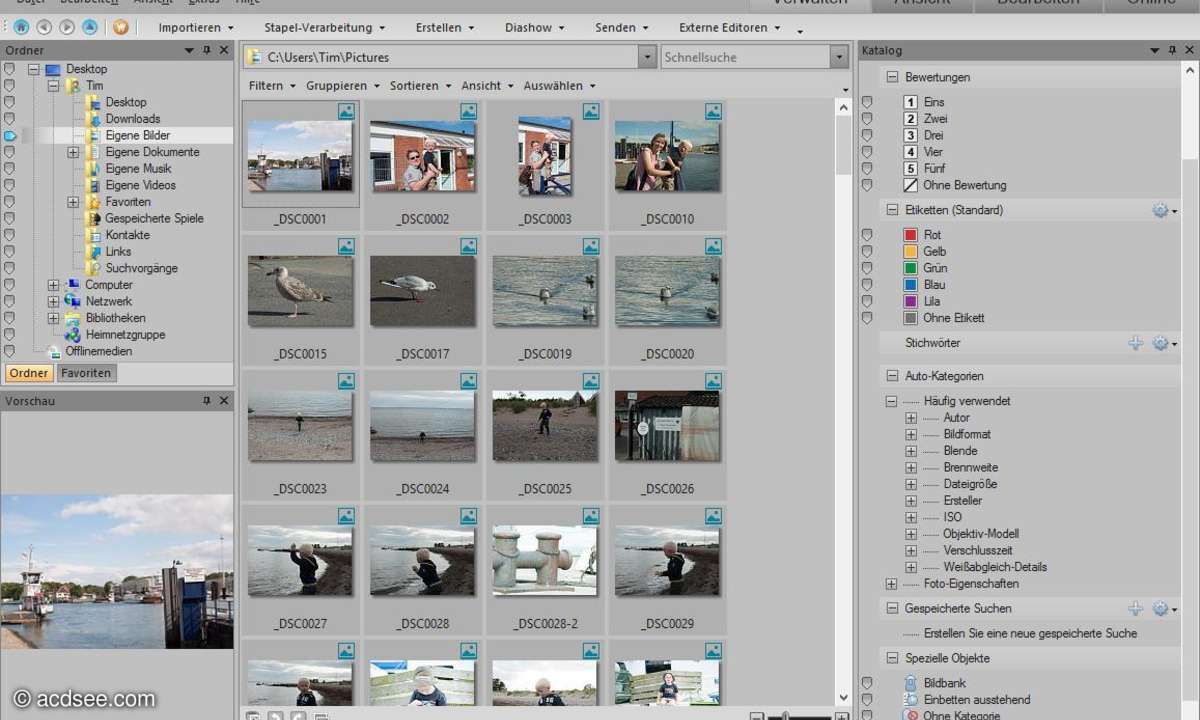Open the Schnellsuche dropdown arrow
This screenshot has height=720, width=1200.
point(839,58)
